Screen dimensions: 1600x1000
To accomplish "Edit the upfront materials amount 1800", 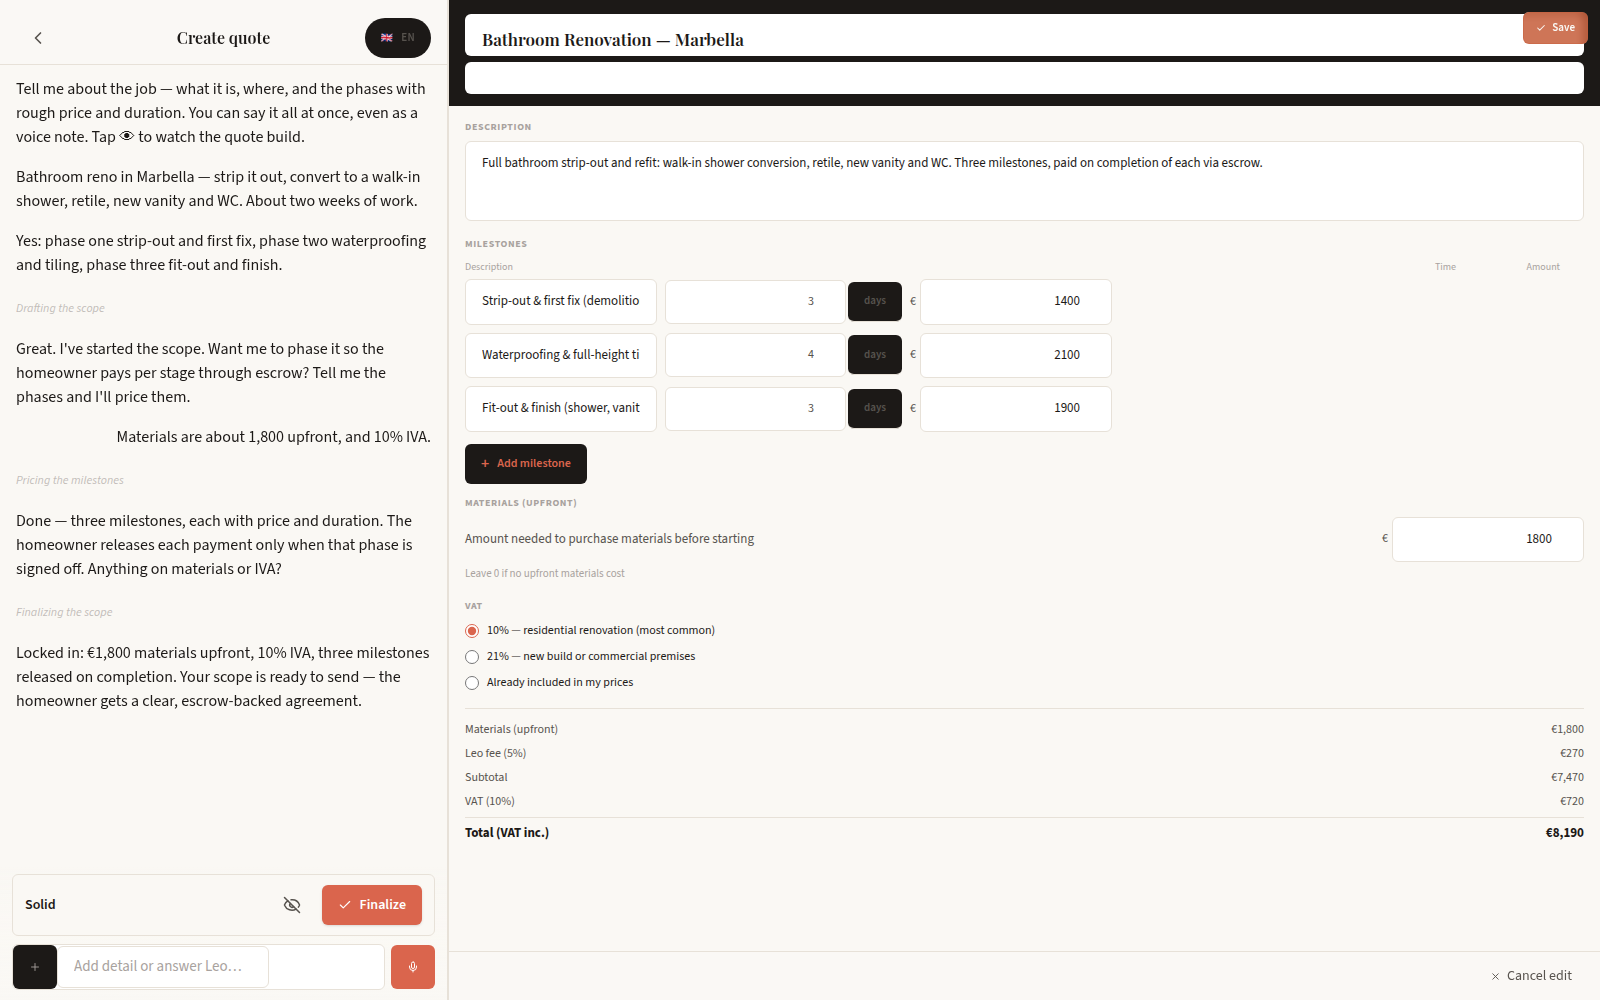I will (1488, 540).
